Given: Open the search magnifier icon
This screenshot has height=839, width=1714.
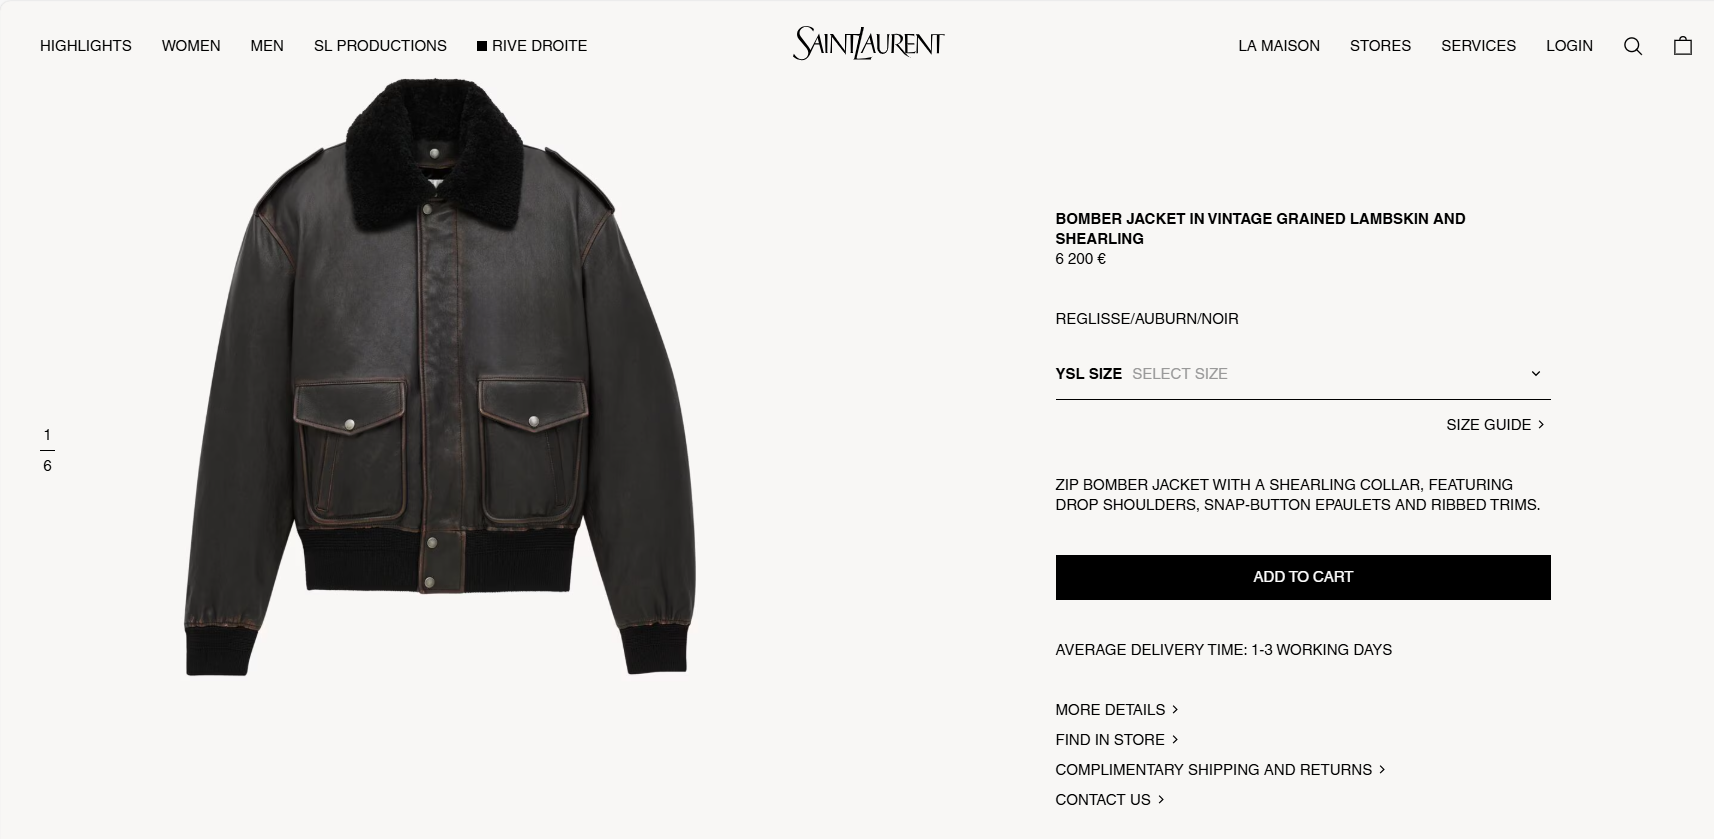Looking at the screenshot, I should [x=1633, y=46].
